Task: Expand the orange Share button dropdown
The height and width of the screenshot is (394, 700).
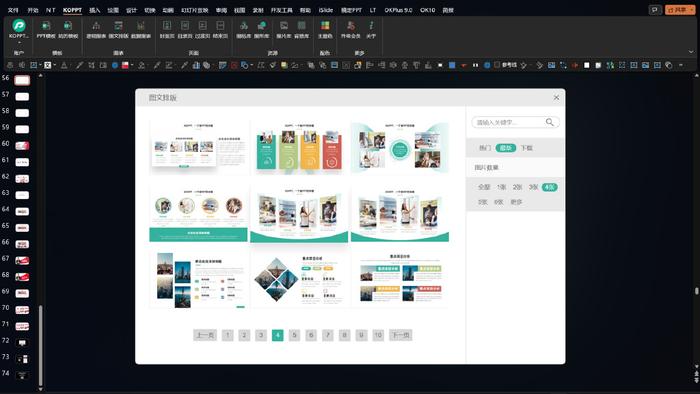Action: pyautogui.click(x=692, y=10)
